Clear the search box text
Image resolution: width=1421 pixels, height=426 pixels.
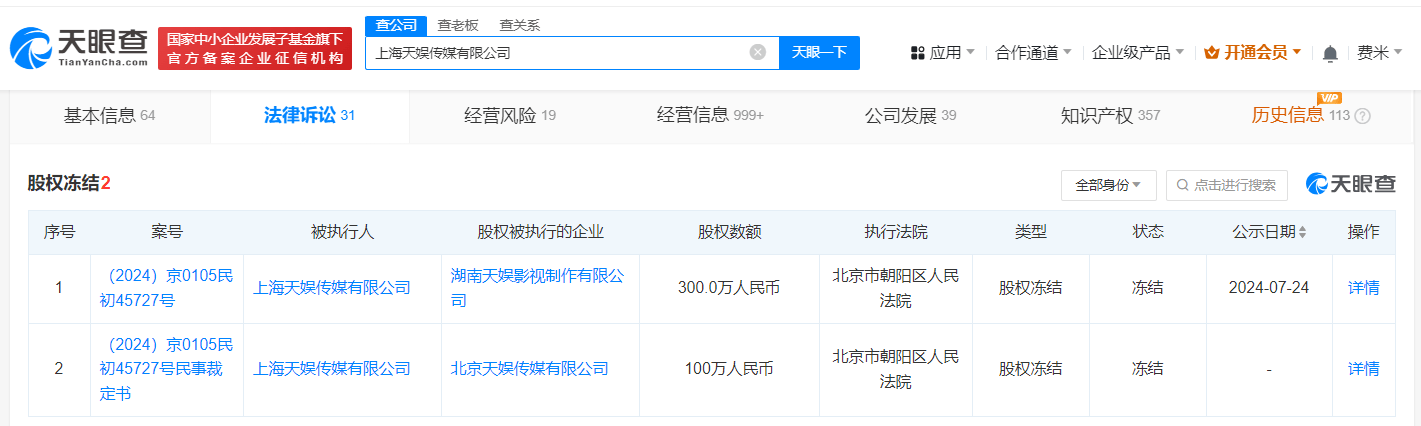(758, 52)
